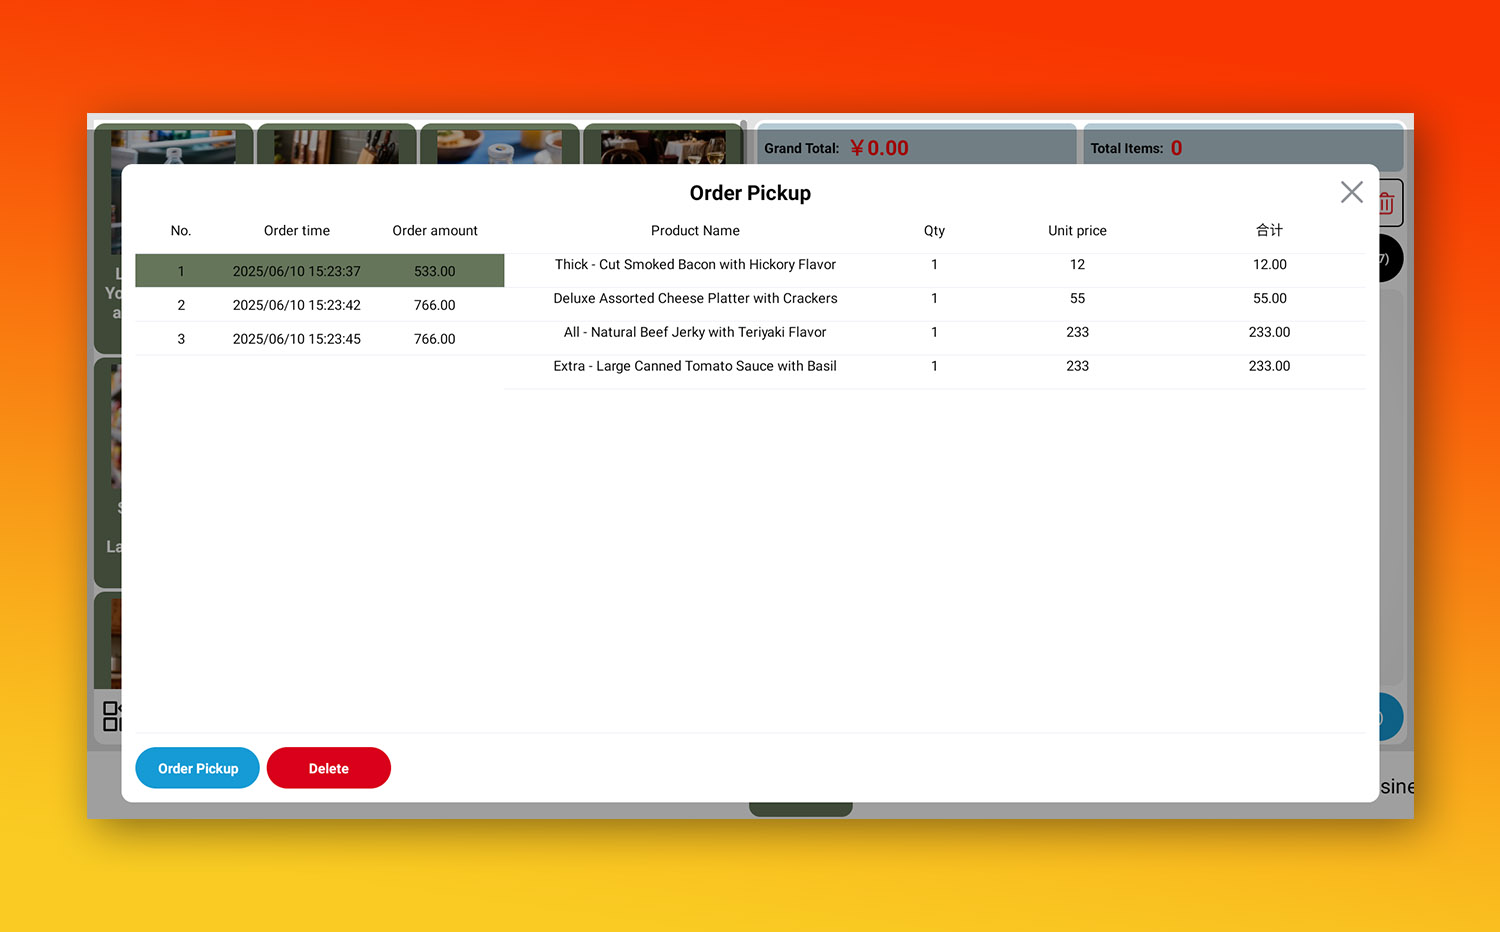Click Deluxe Assorted Cheese Platter row
The image size is (1500, 932).
coord(695,299)
